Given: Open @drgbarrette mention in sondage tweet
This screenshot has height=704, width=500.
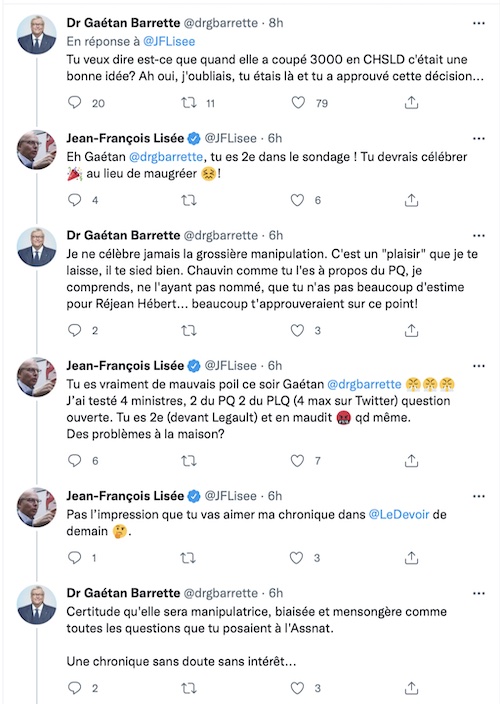Looking at the screenshot, I should 166,157.
